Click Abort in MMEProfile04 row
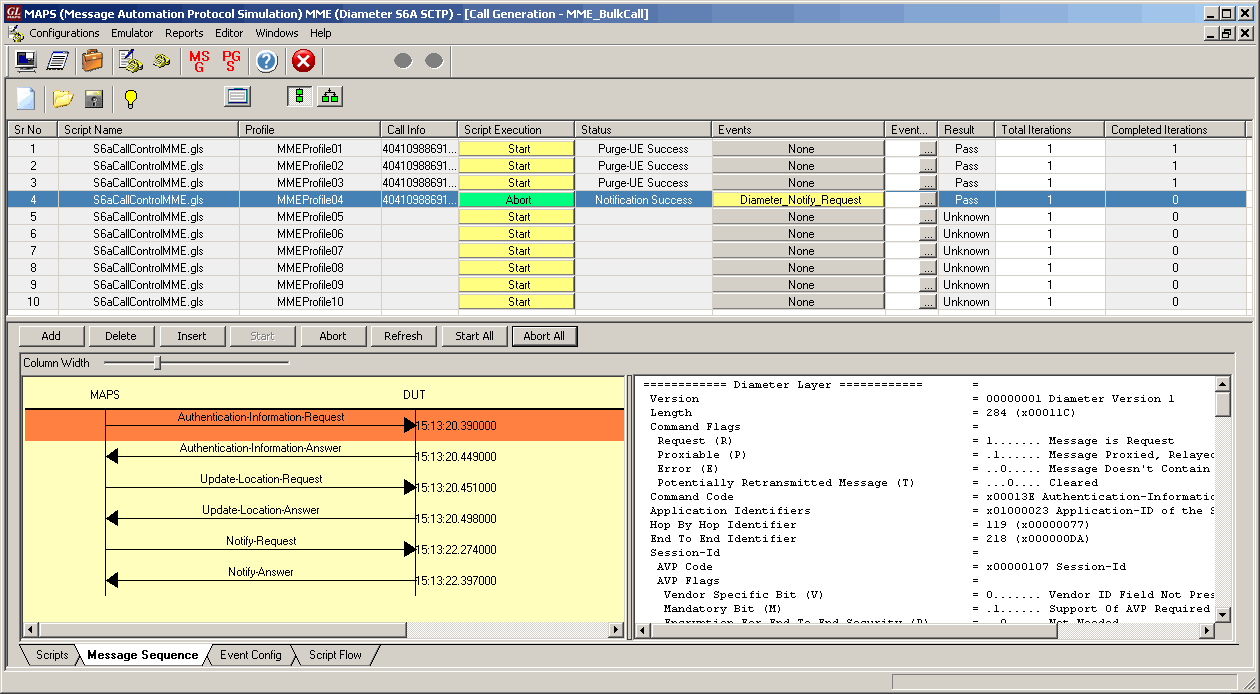1260x694 pixels. pyautogui.click(x=518, y=200)
